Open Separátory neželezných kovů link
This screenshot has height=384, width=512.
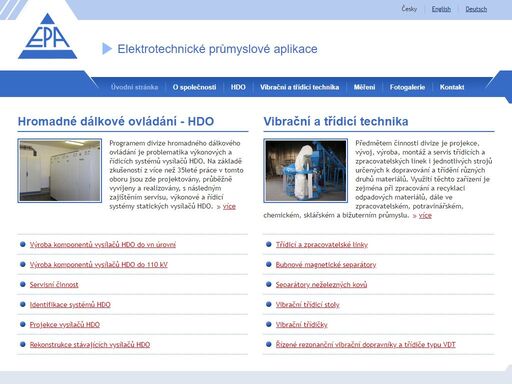[321, 285]
